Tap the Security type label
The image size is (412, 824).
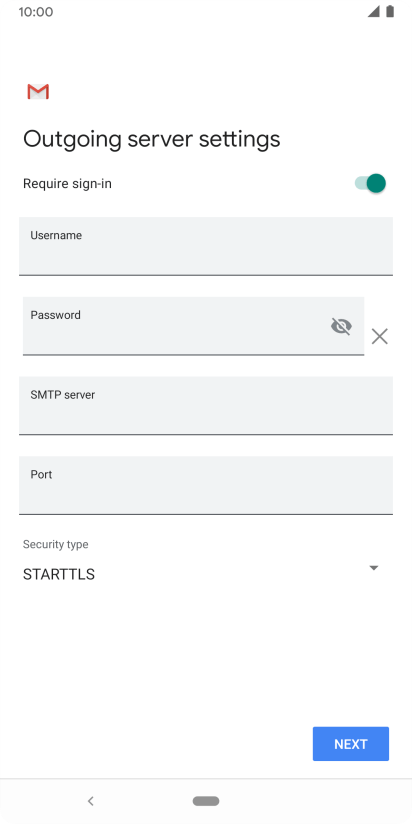56,544
